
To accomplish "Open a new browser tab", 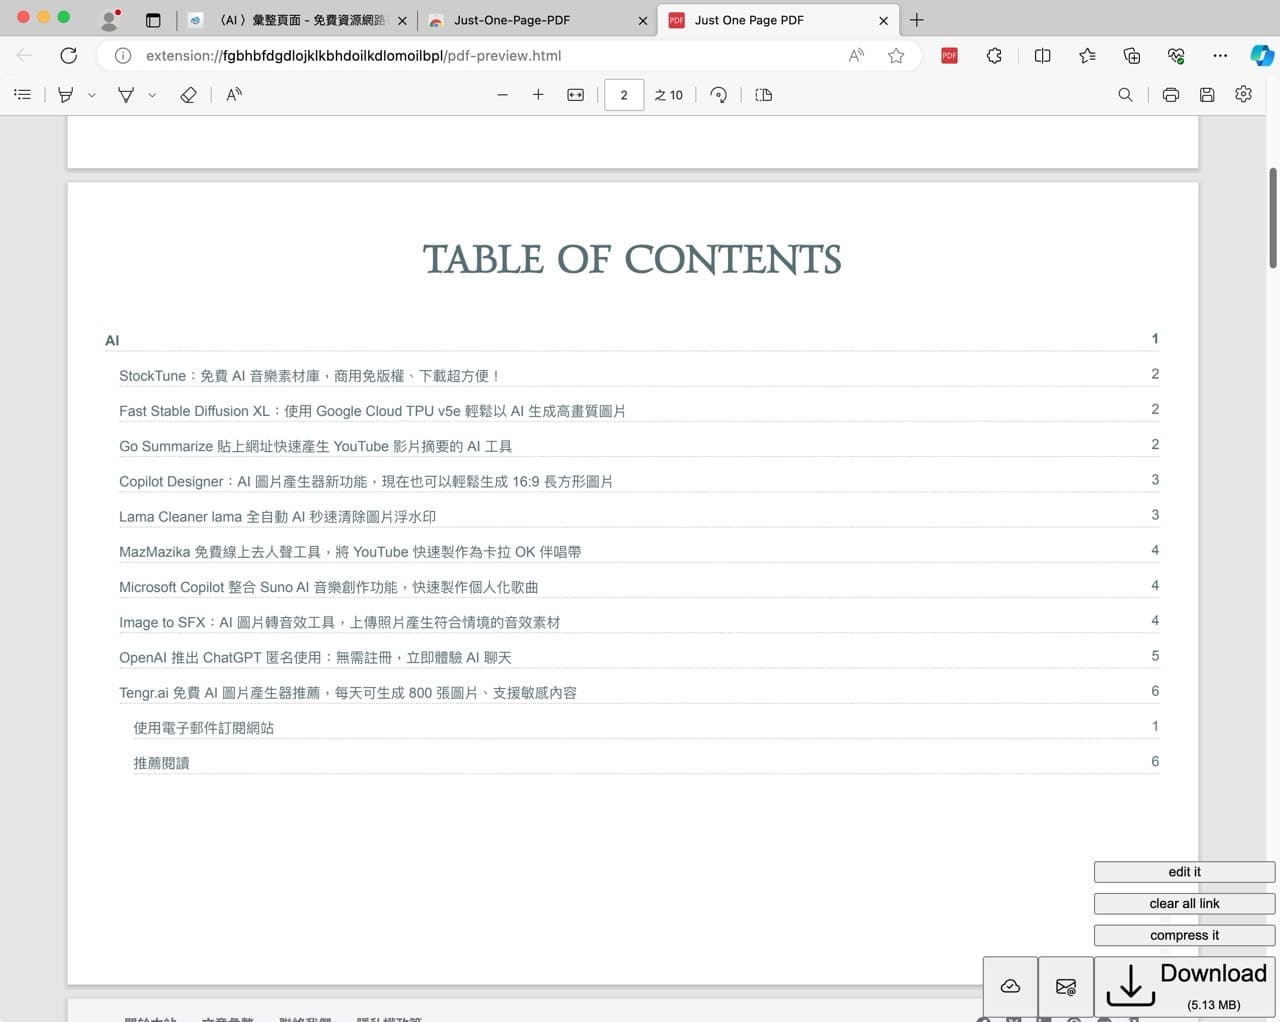I will [917, 20].
